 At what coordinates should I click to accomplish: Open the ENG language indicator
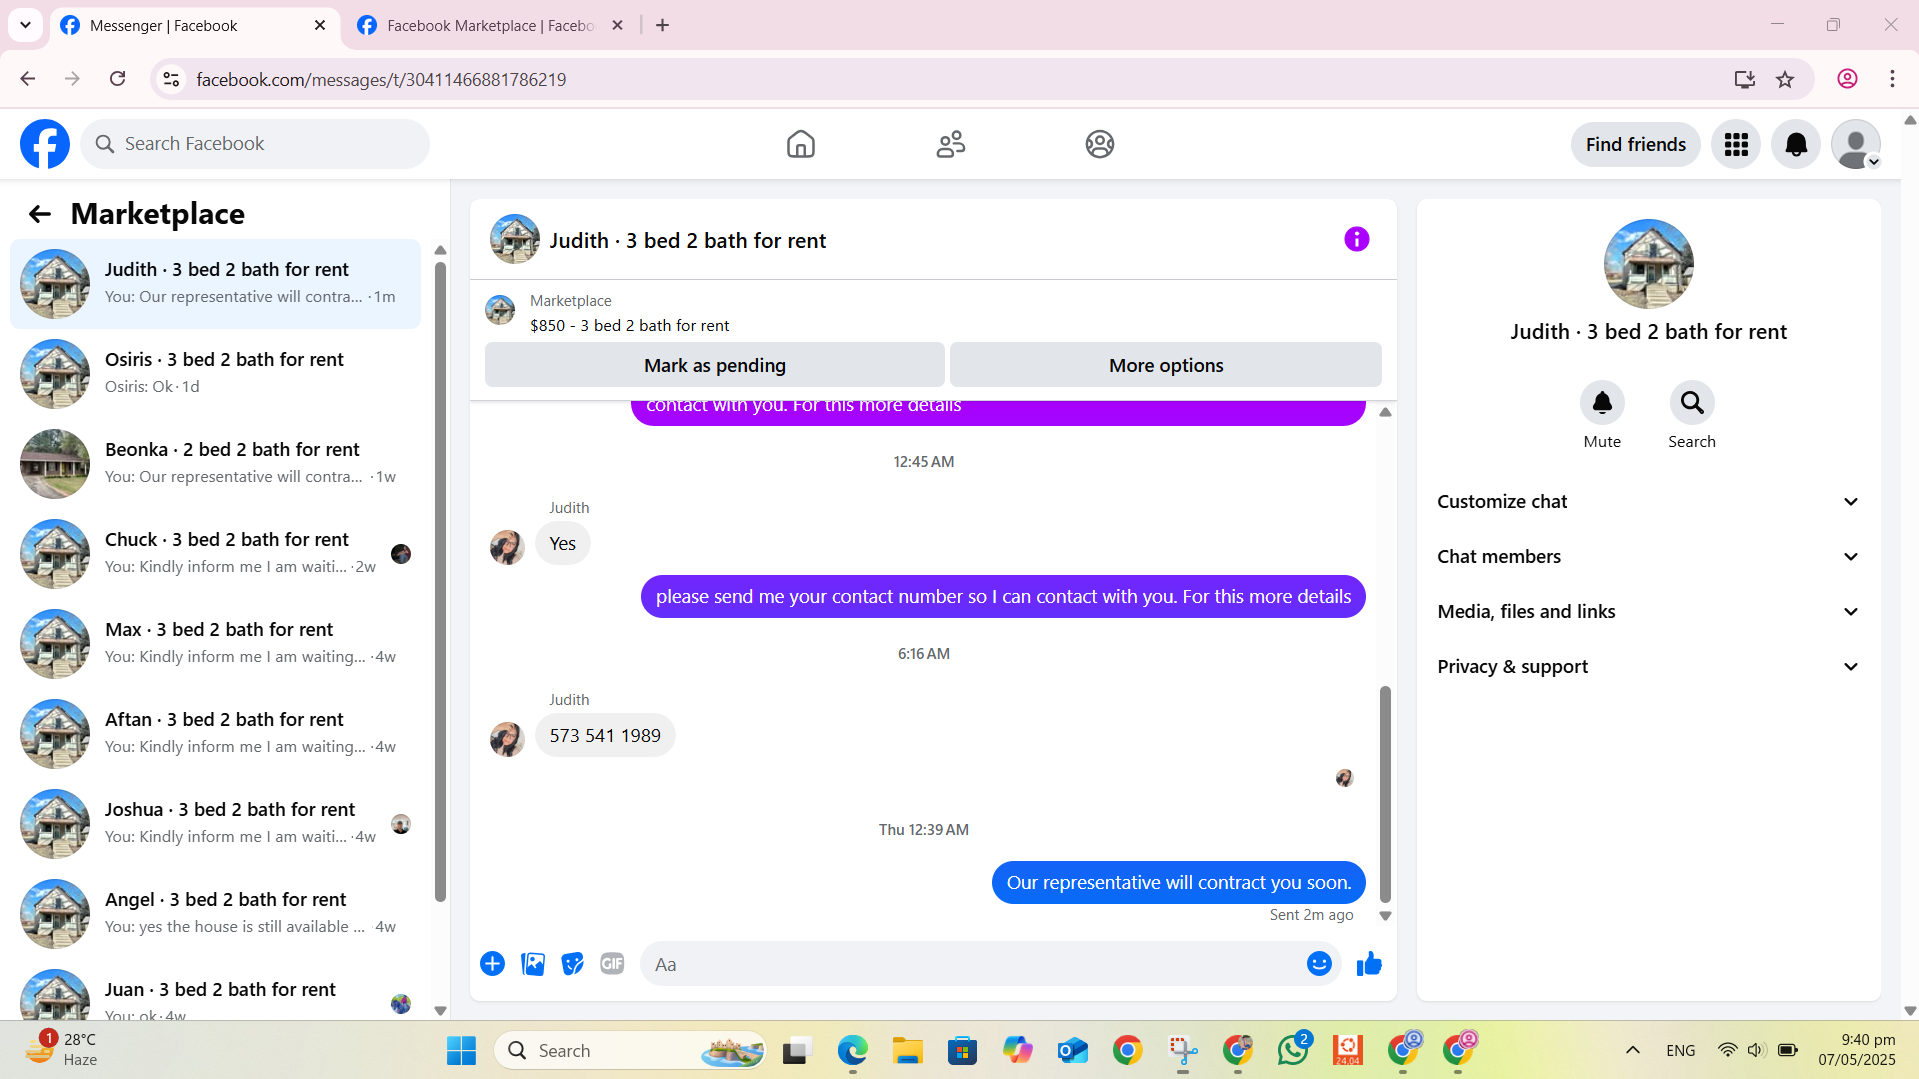click(1680, 1050)
